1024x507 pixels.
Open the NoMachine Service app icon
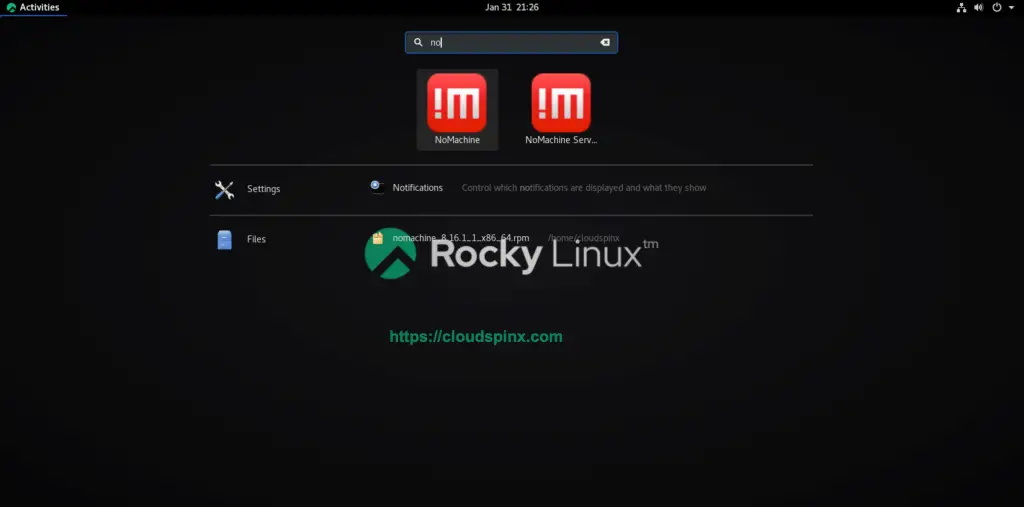(561, 103)
